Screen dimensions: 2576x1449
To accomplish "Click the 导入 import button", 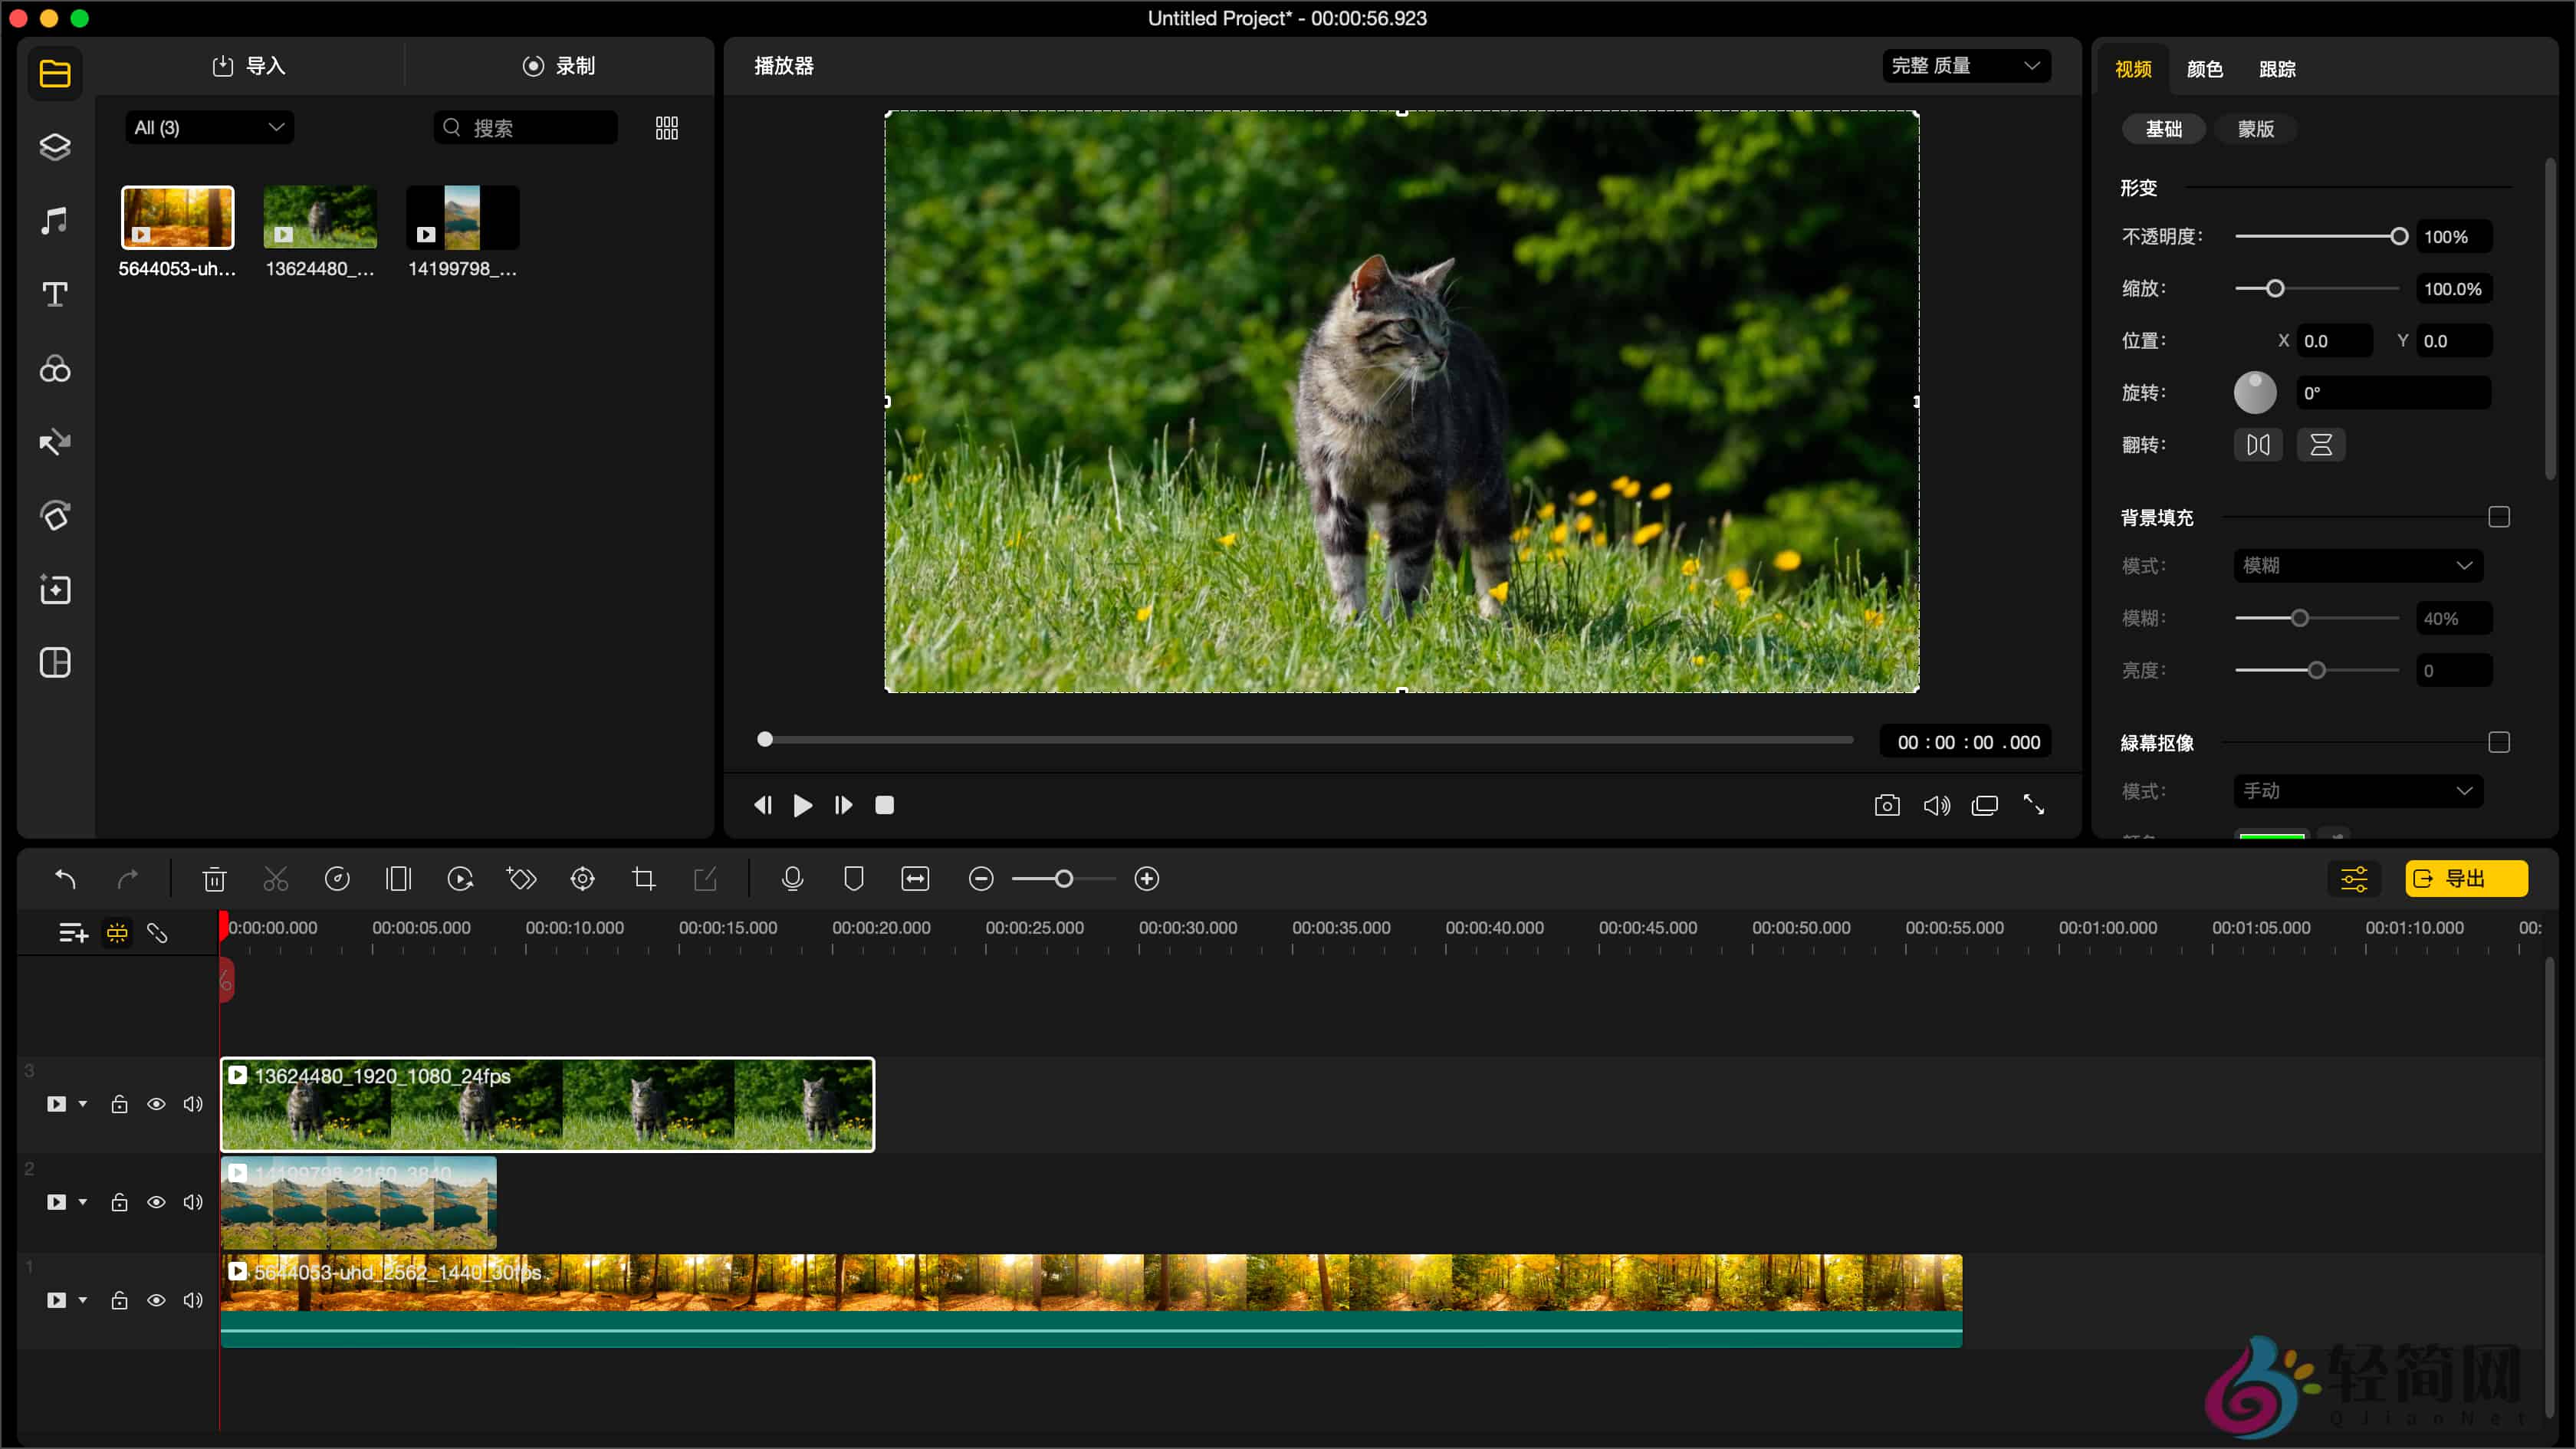I will [x=249, y=65].
